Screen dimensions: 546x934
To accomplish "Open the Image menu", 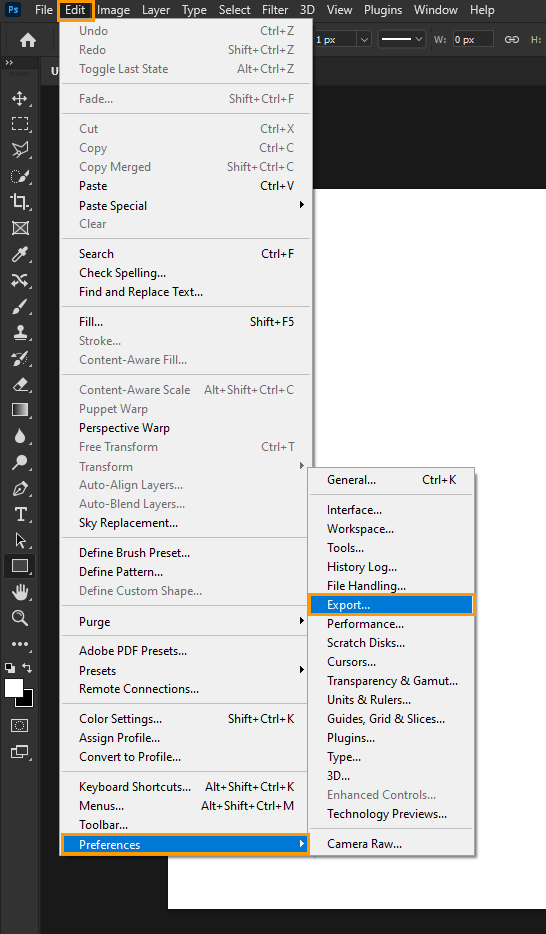I will tap(113, 10).
